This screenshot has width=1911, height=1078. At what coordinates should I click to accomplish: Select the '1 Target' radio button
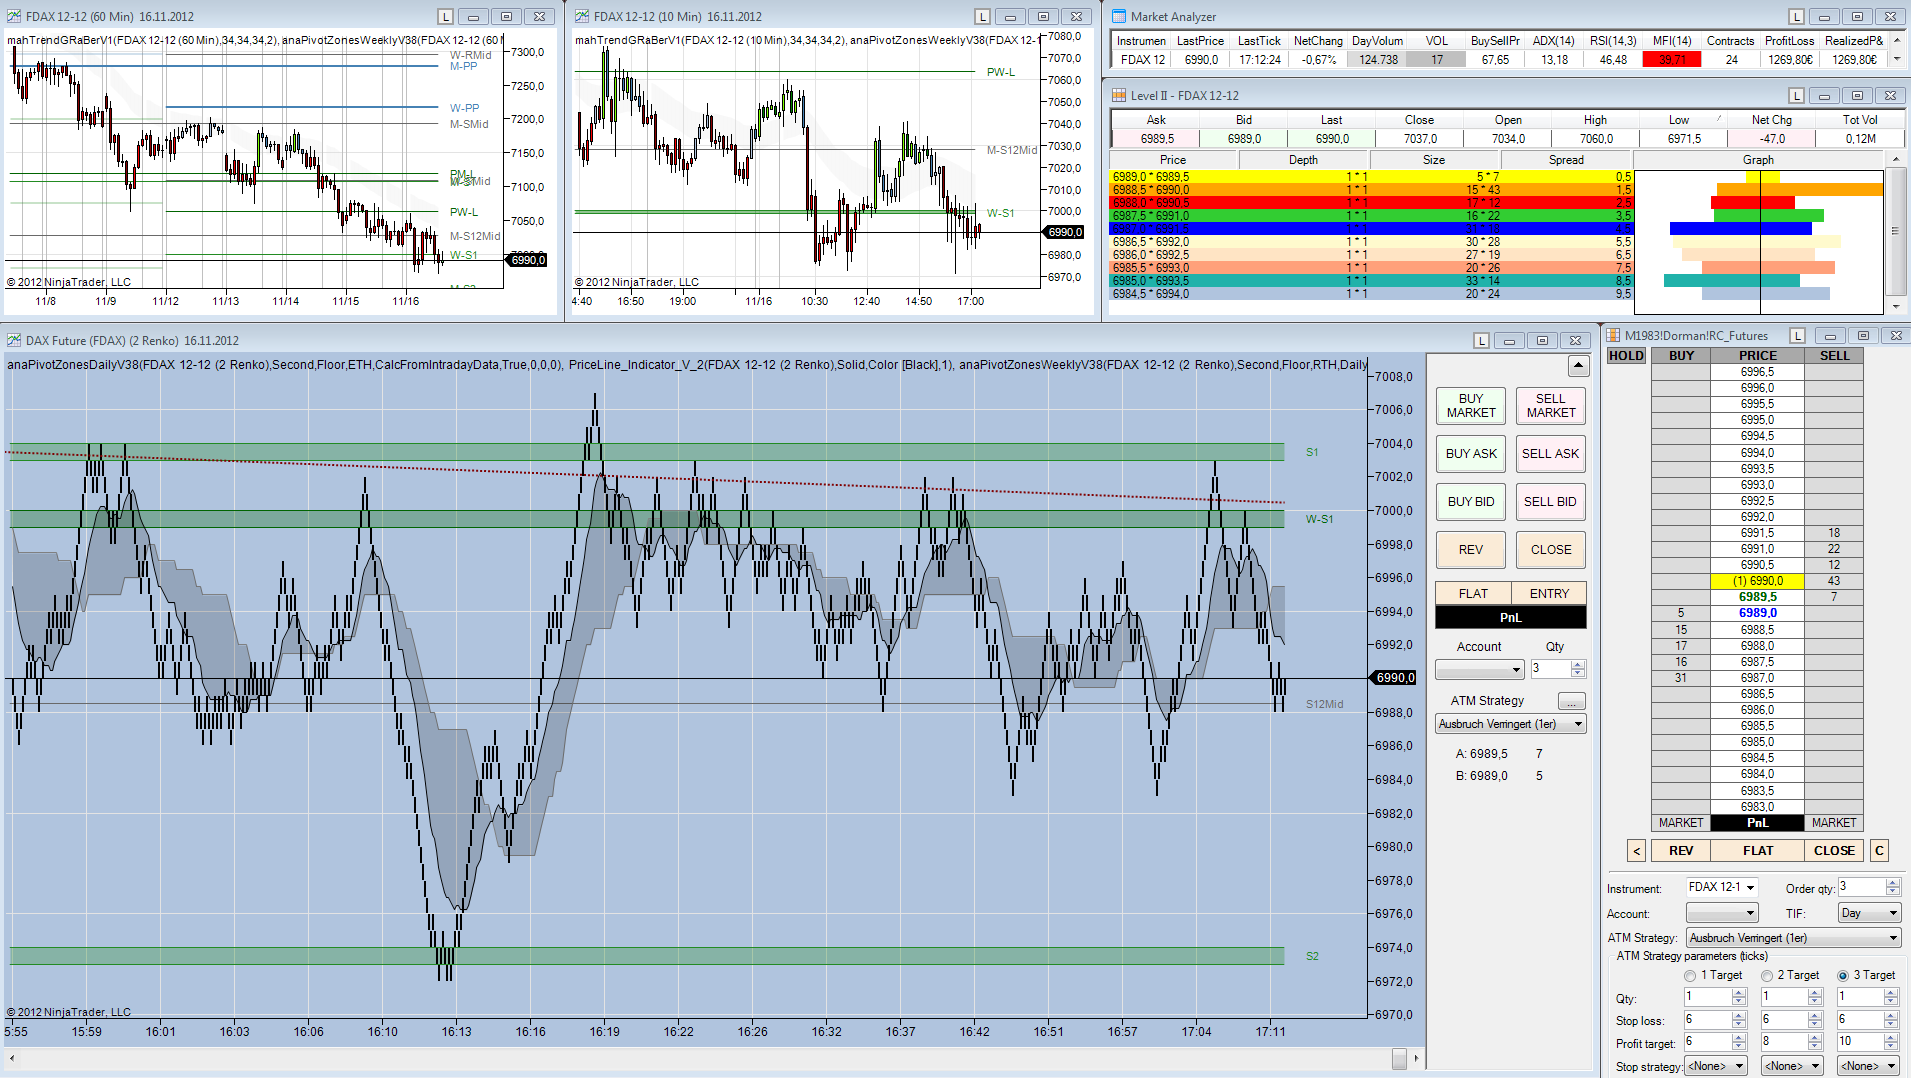coord(1690,976)
